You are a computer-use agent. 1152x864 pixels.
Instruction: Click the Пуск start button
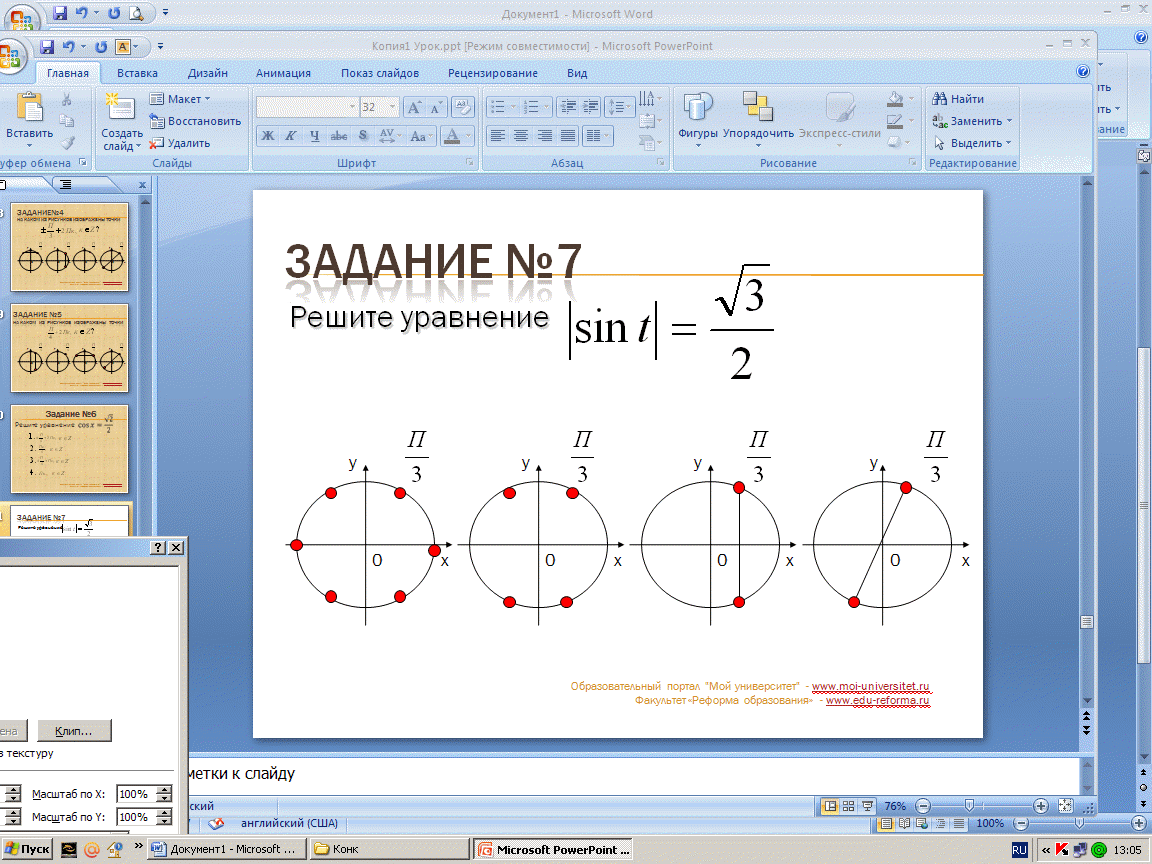point(27,849)
